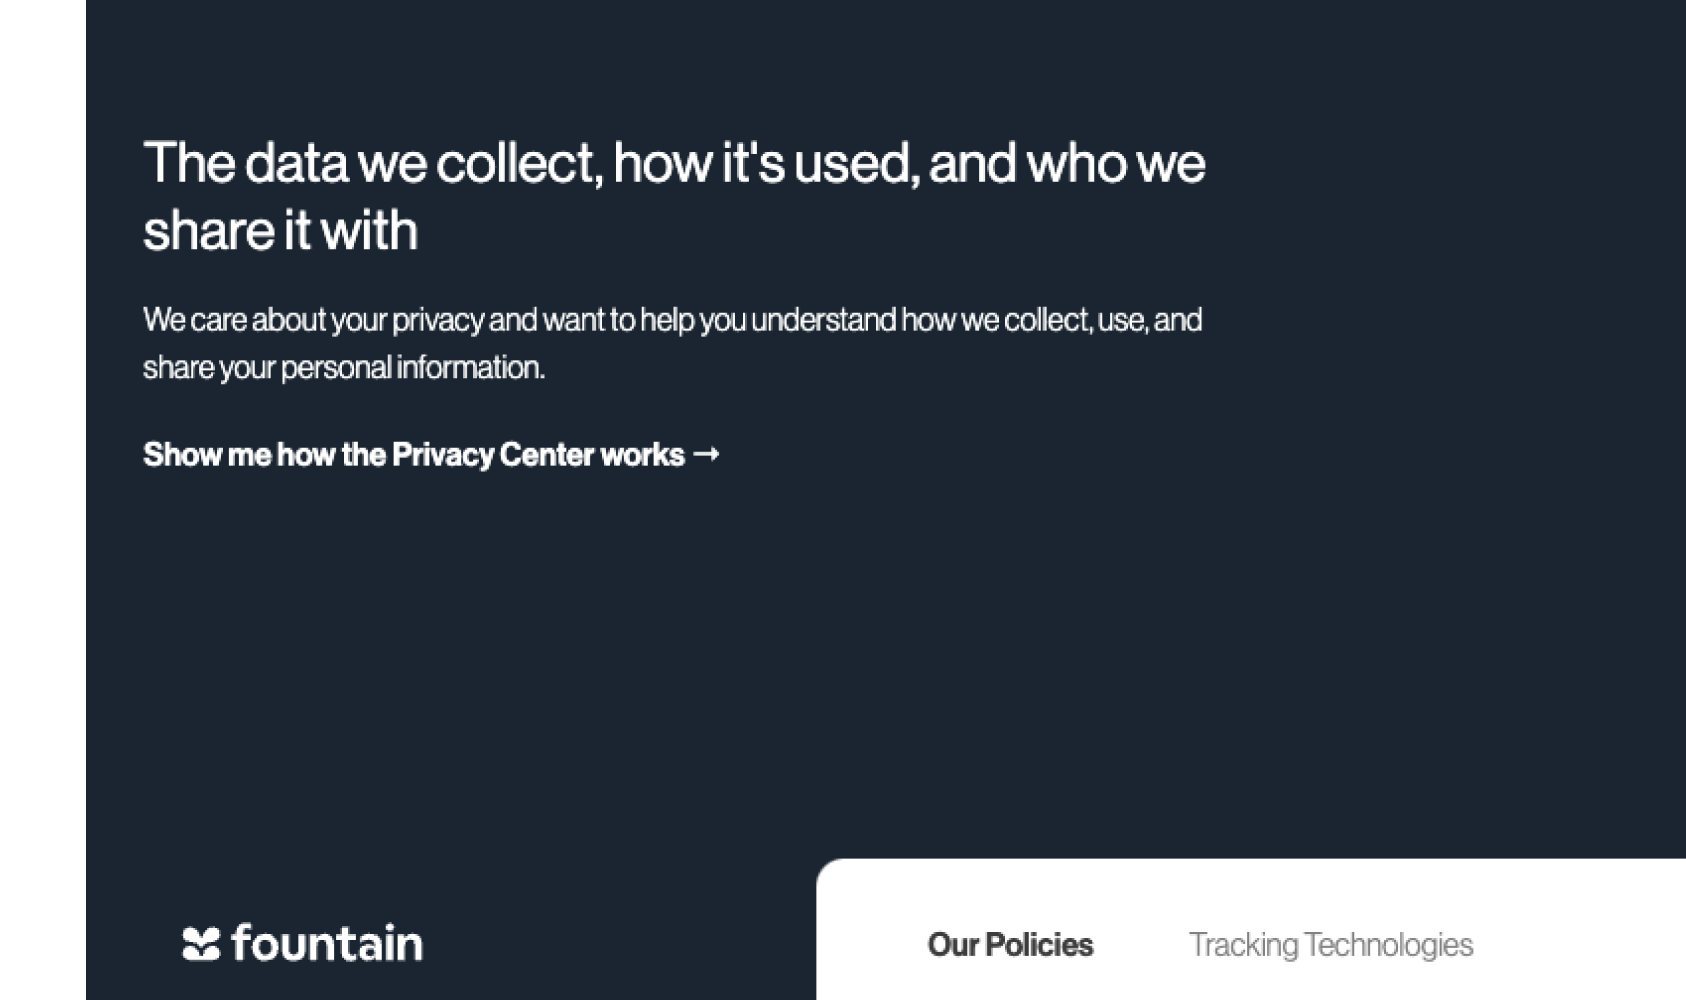The width and height of the screenshot is (1686, 1000).
Task: Click the white policies panel's rounded corner
Action: (x=832, y=874)
